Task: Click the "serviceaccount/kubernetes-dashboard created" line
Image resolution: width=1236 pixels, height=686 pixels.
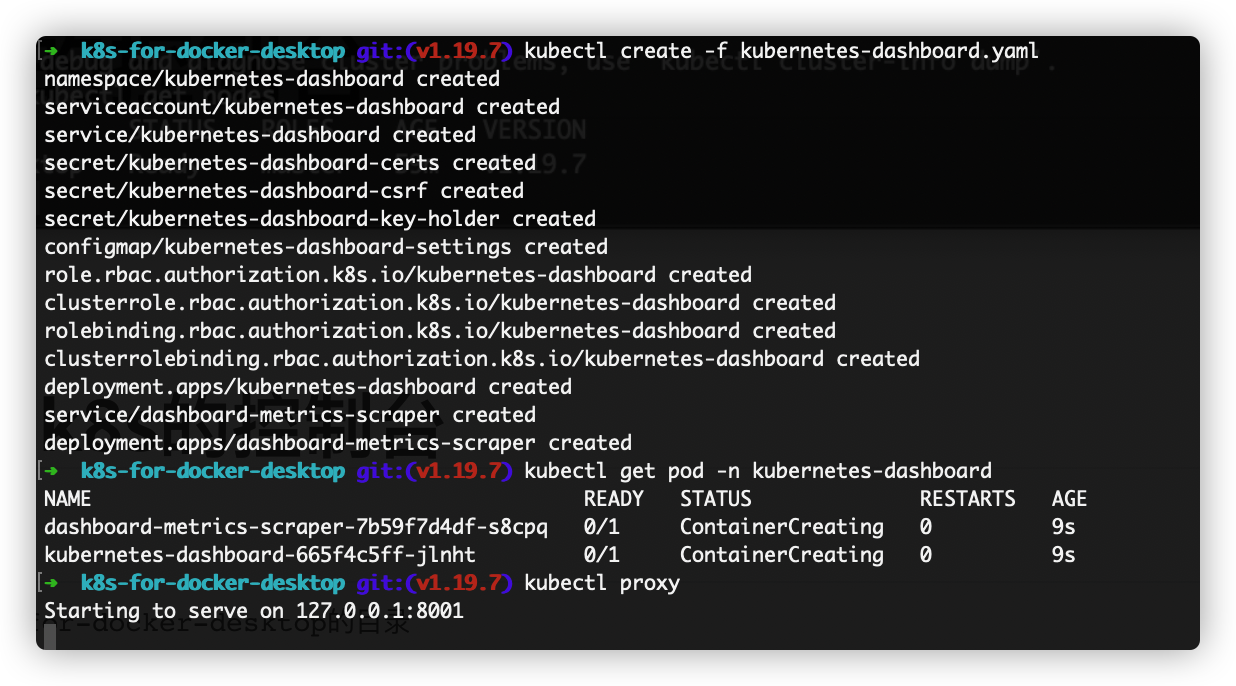Action: pos(301,106)
